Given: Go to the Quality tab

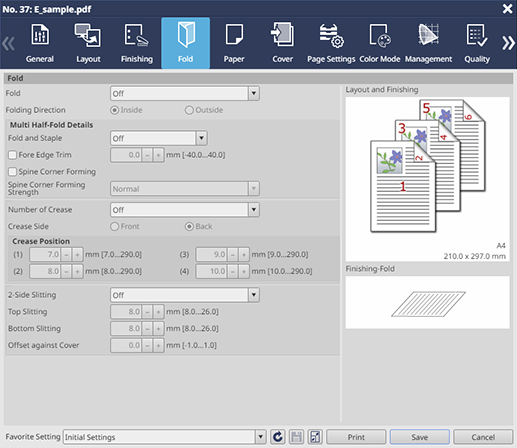Looking at the screenshot, I should [x=477, y=43].
